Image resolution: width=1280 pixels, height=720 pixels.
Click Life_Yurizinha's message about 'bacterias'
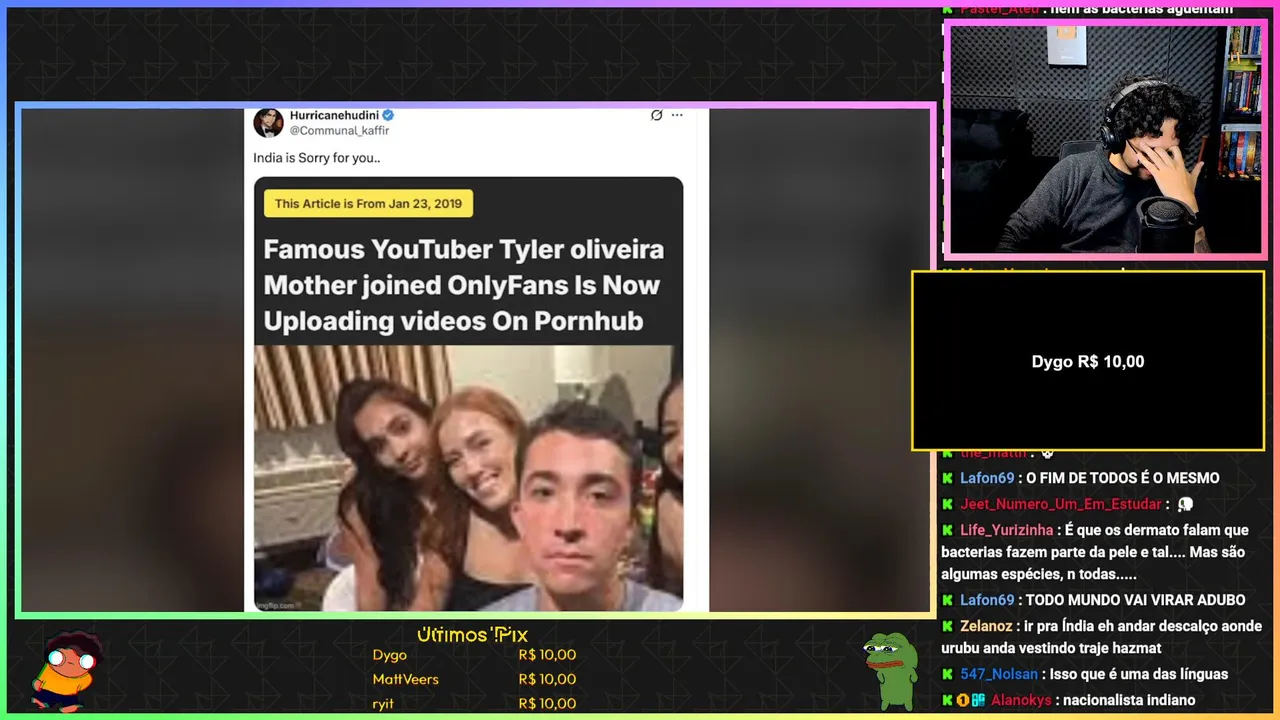click(1095, 552)
